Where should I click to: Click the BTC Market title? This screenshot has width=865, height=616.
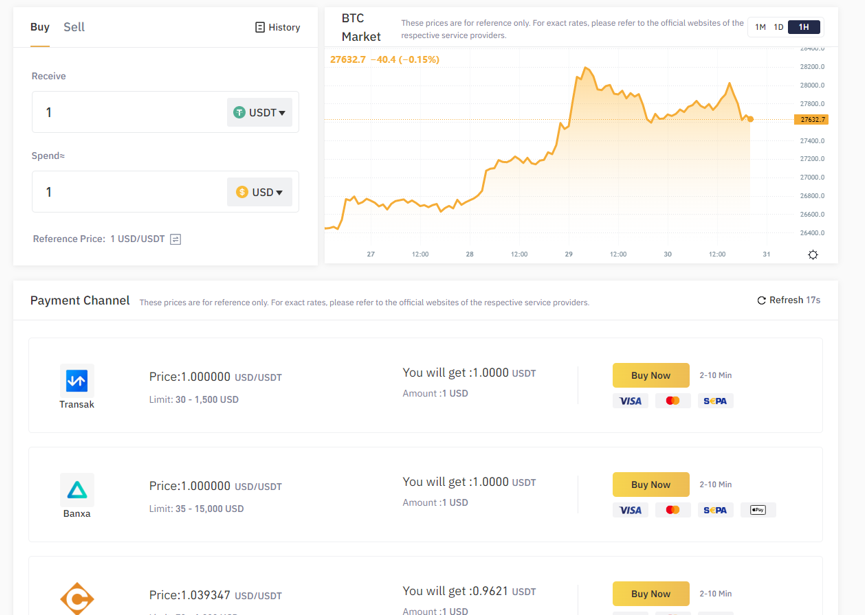[x=361, y=28]
